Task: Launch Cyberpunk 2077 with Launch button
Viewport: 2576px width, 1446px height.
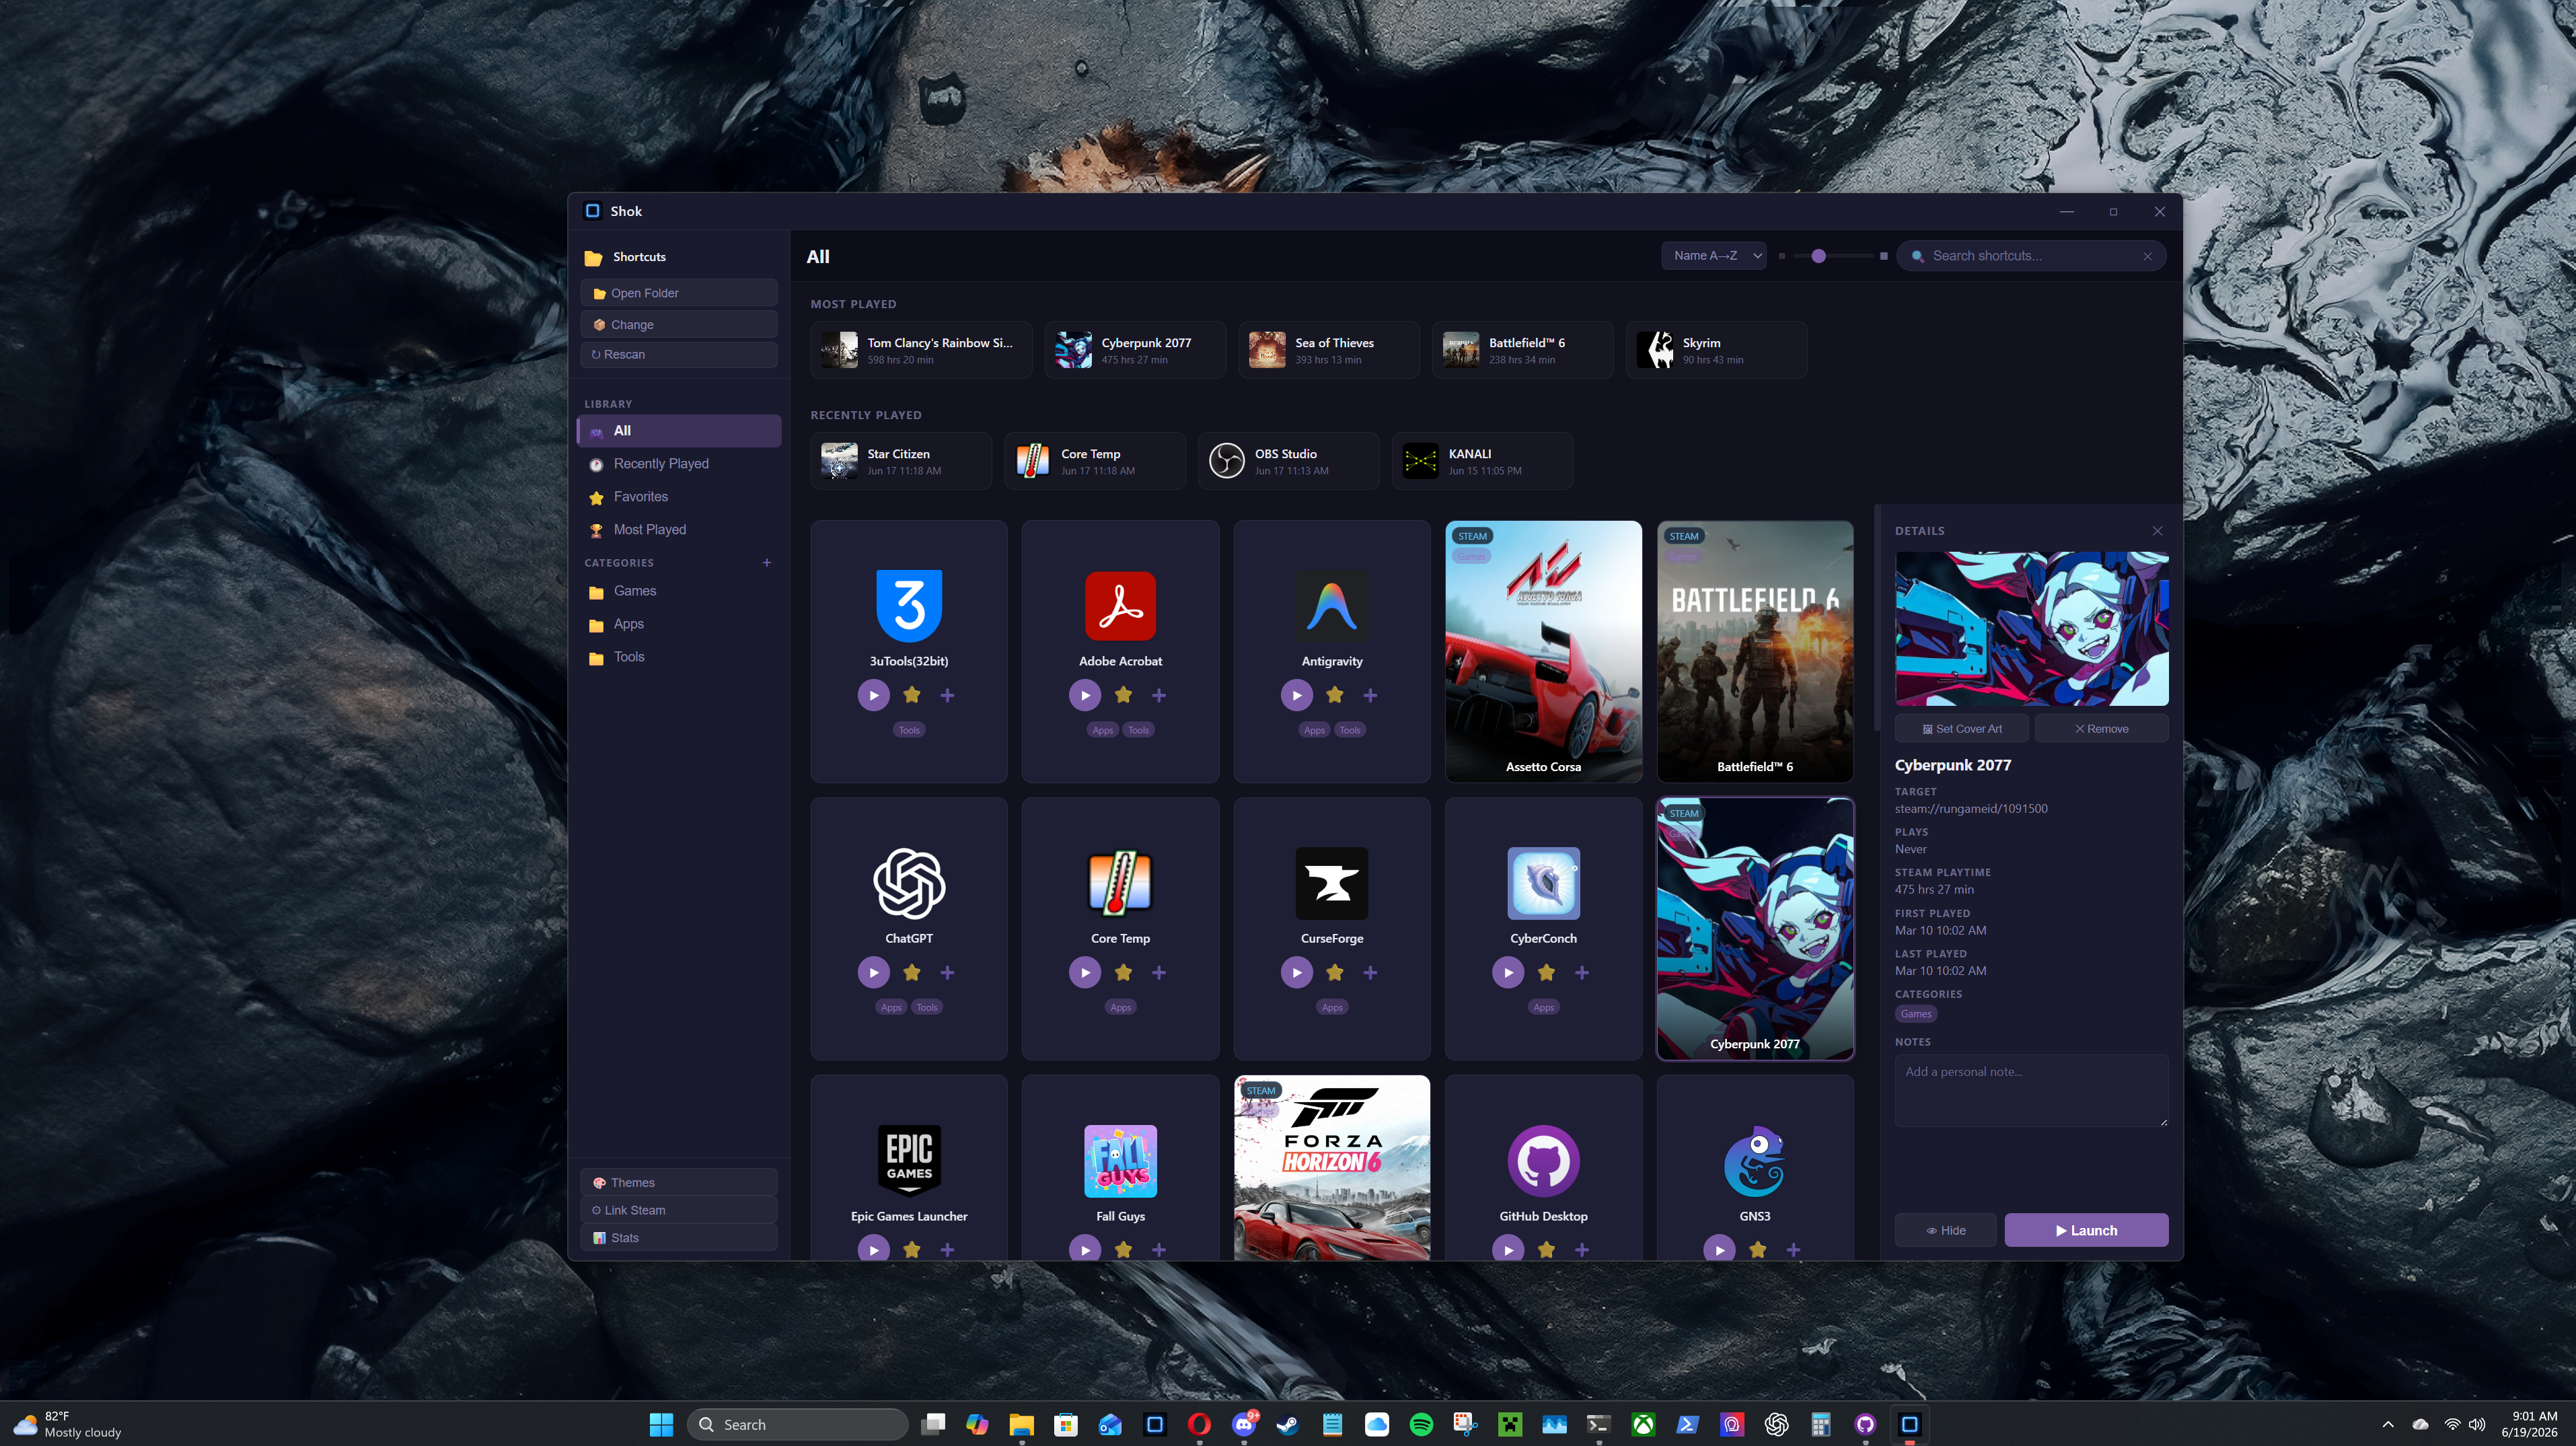Action: coord(2086,1230)
